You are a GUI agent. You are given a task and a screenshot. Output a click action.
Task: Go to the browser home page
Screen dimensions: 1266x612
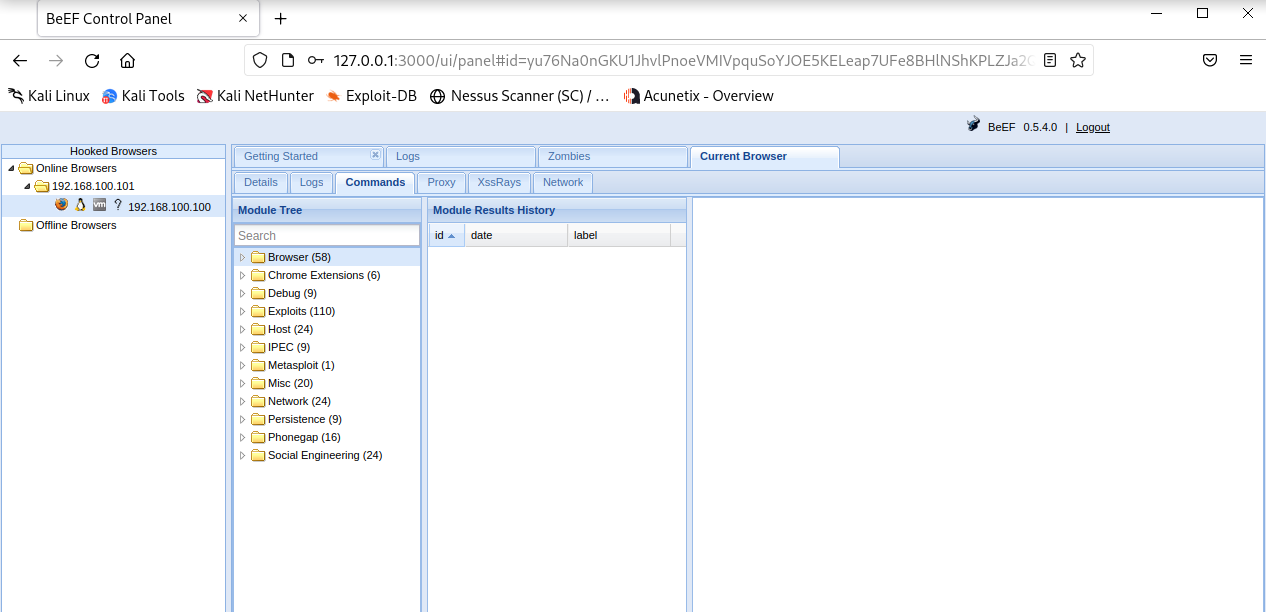tap(127, 60)
